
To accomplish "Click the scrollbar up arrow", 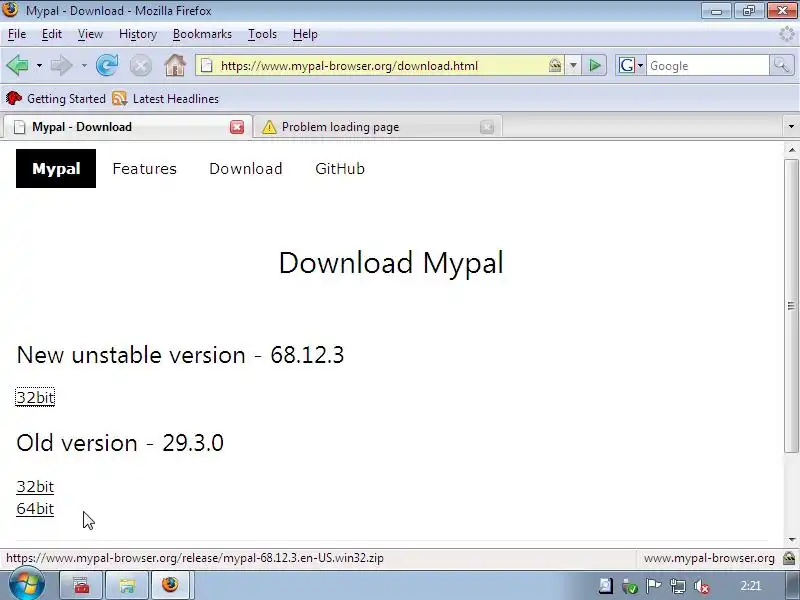I will 791,149.
